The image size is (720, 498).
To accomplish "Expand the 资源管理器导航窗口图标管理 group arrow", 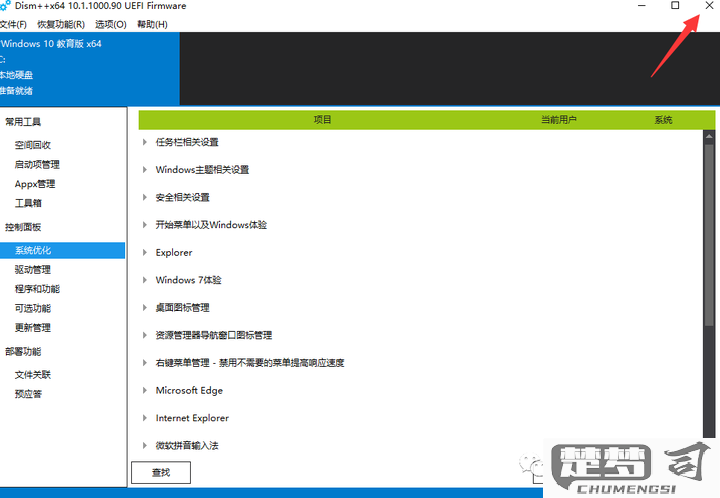I will click(x=145, y=335).
